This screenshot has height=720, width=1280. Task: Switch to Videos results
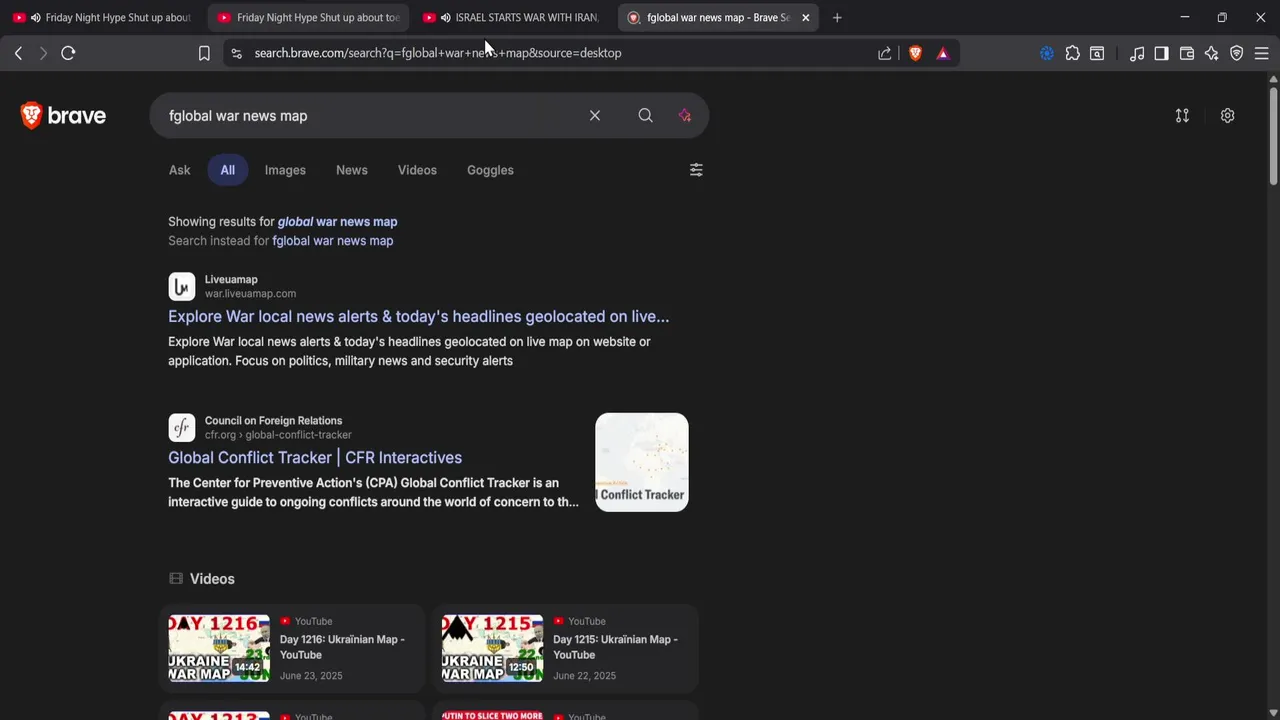pos(417,170)
